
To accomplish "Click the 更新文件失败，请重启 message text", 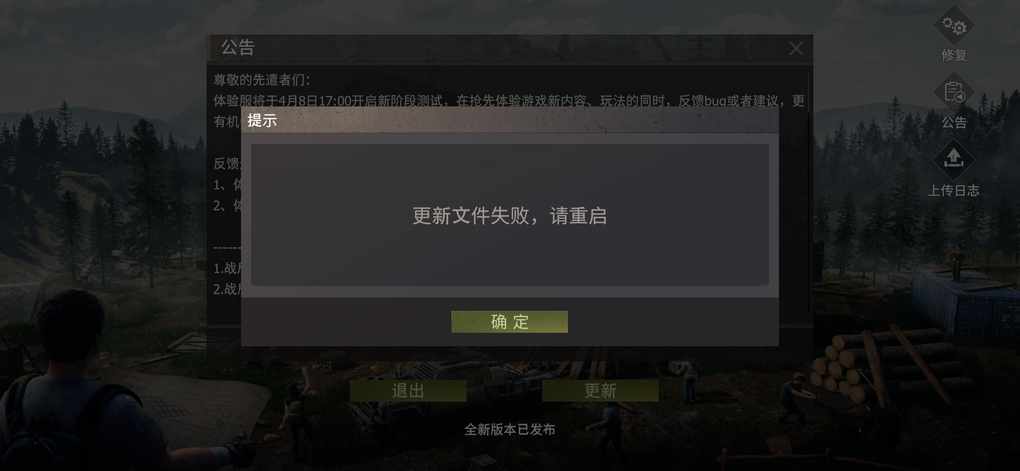I will 509,216.
